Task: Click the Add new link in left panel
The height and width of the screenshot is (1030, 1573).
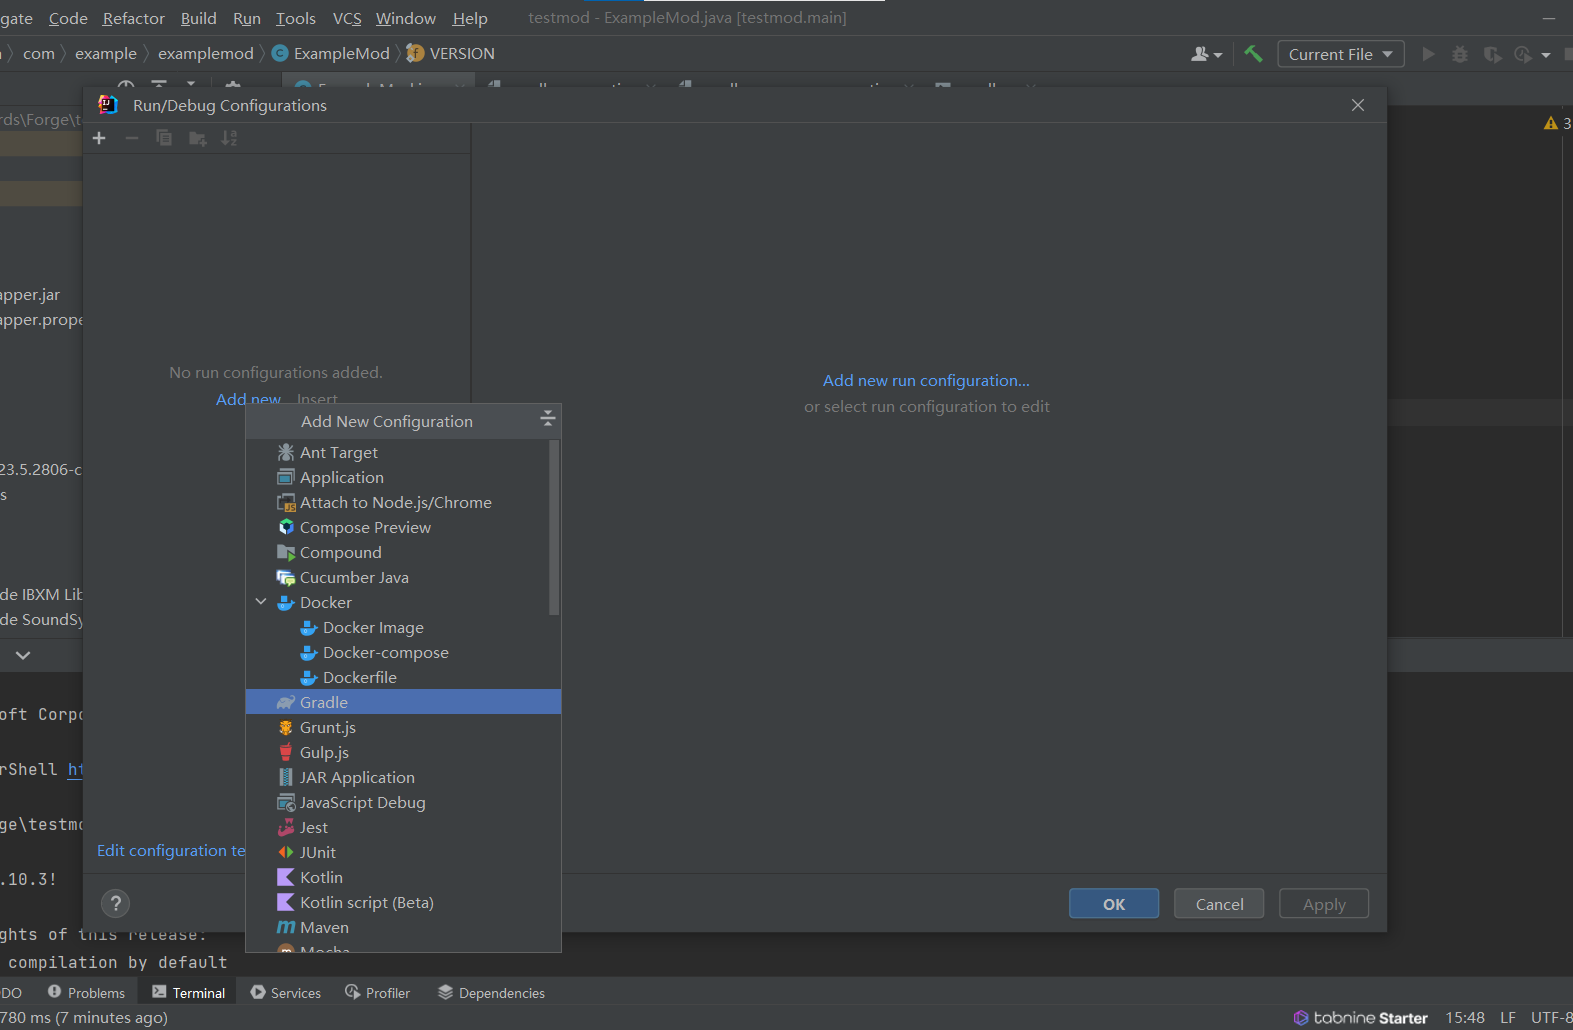Action: [248, 399]
